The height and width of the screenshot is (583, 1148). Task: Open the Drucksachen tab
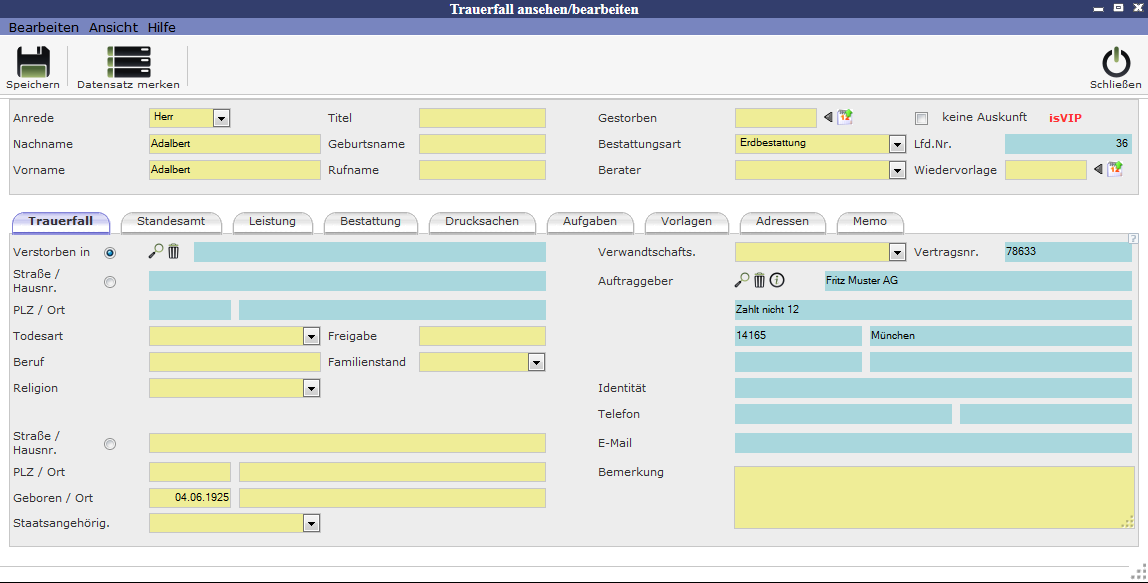point(482,221)
